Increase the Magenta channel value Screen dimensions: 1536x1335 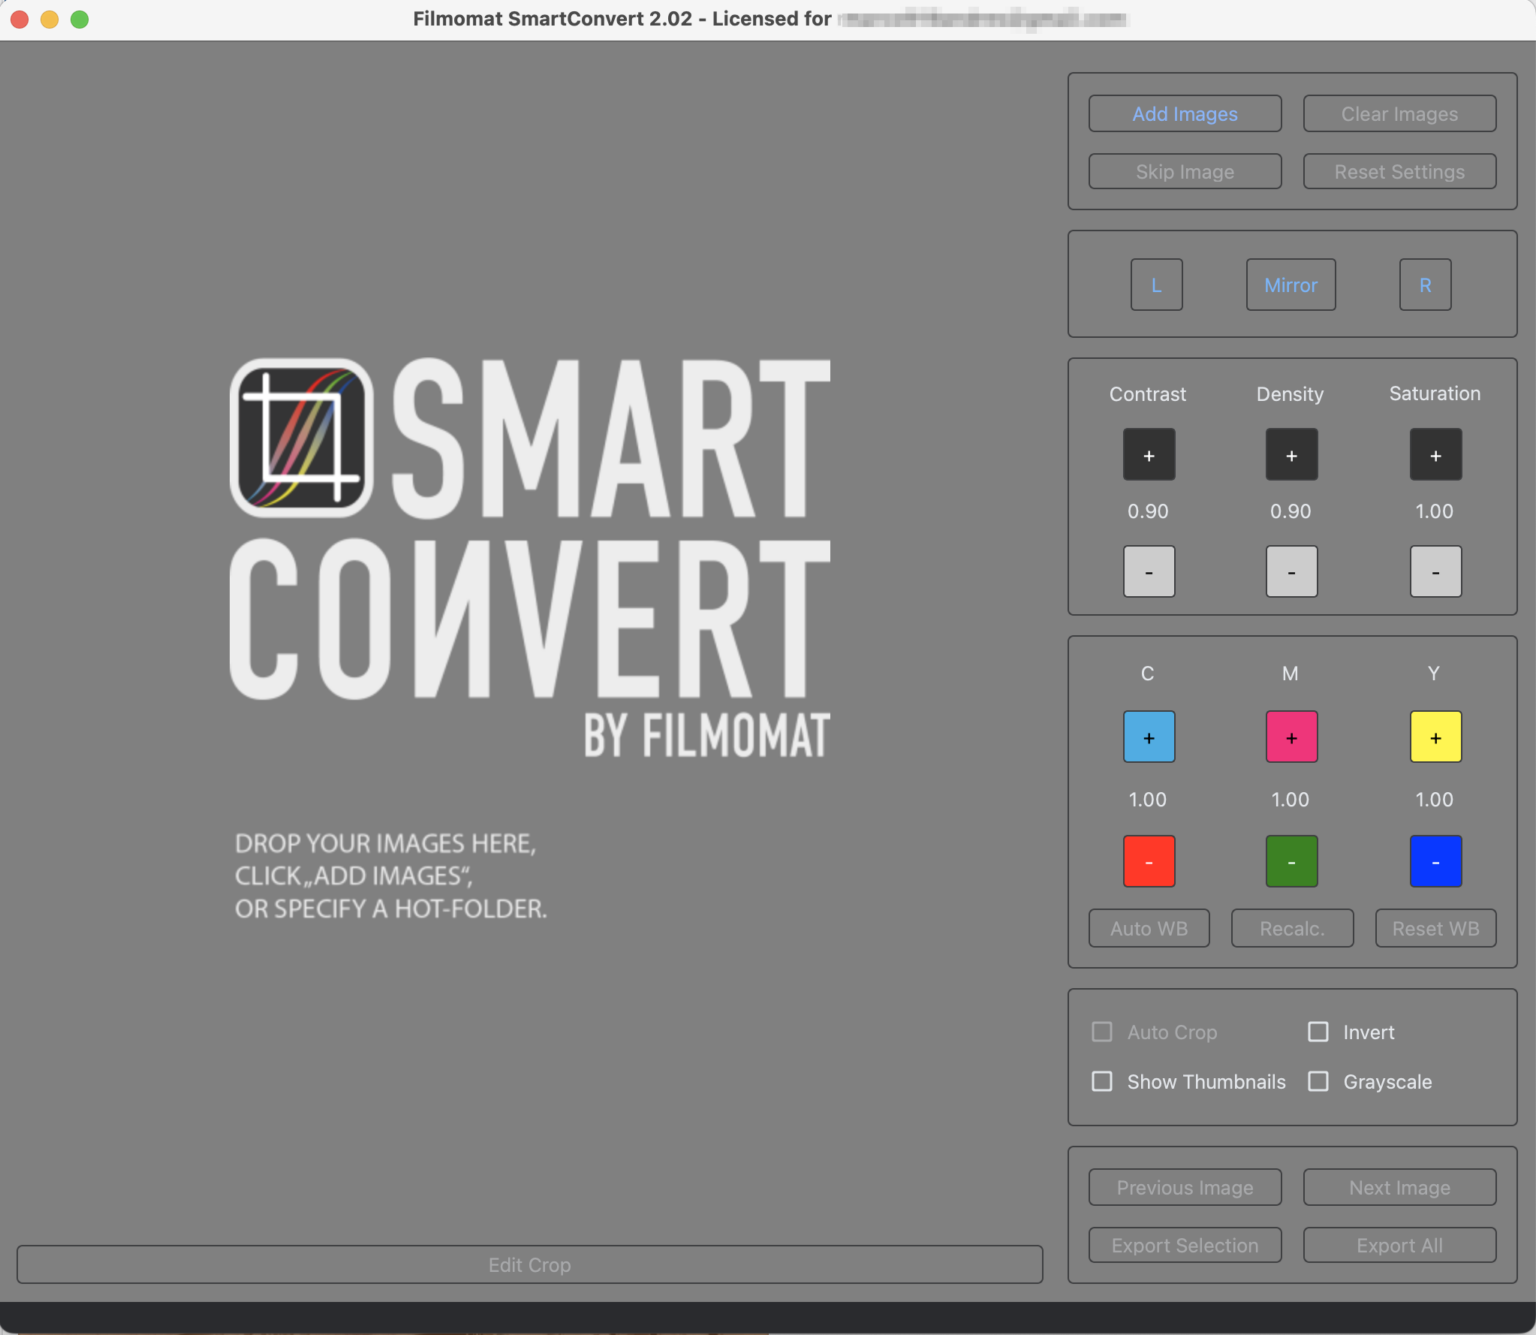(1291, 737)
